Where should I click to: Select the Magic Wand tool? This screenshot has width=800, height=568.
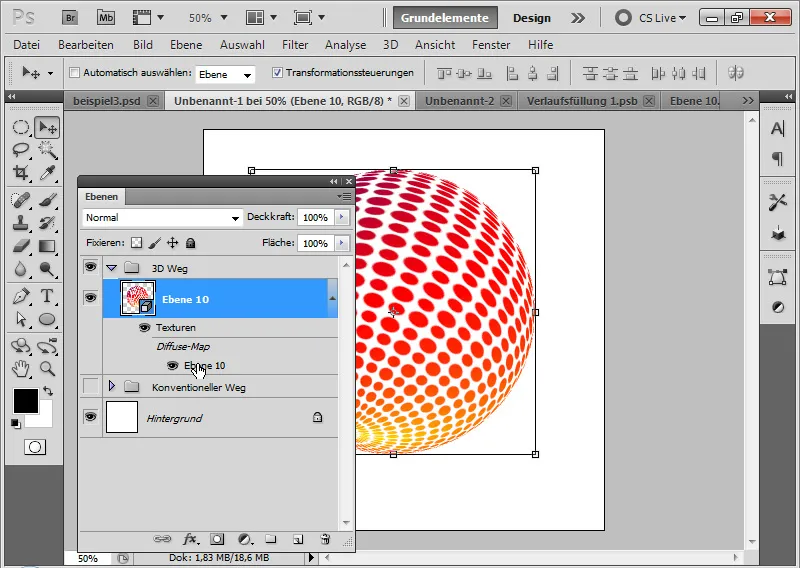[47, 150]
